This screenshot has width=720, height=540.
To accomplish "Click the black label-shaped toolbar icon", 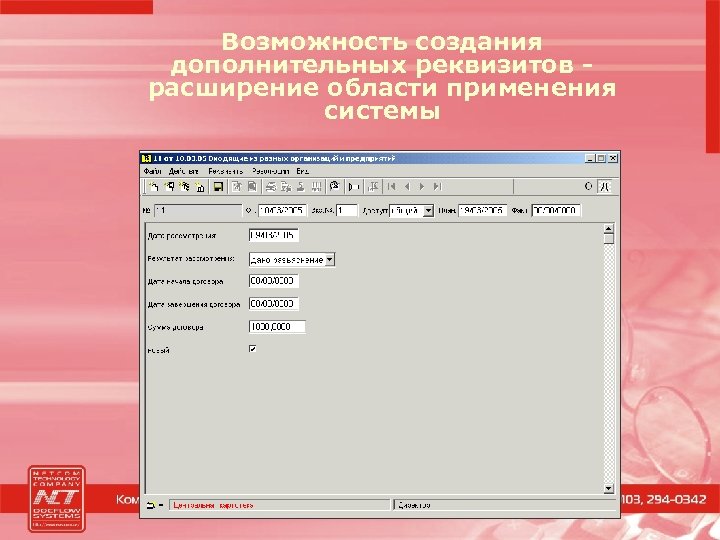I will (354, 186).
